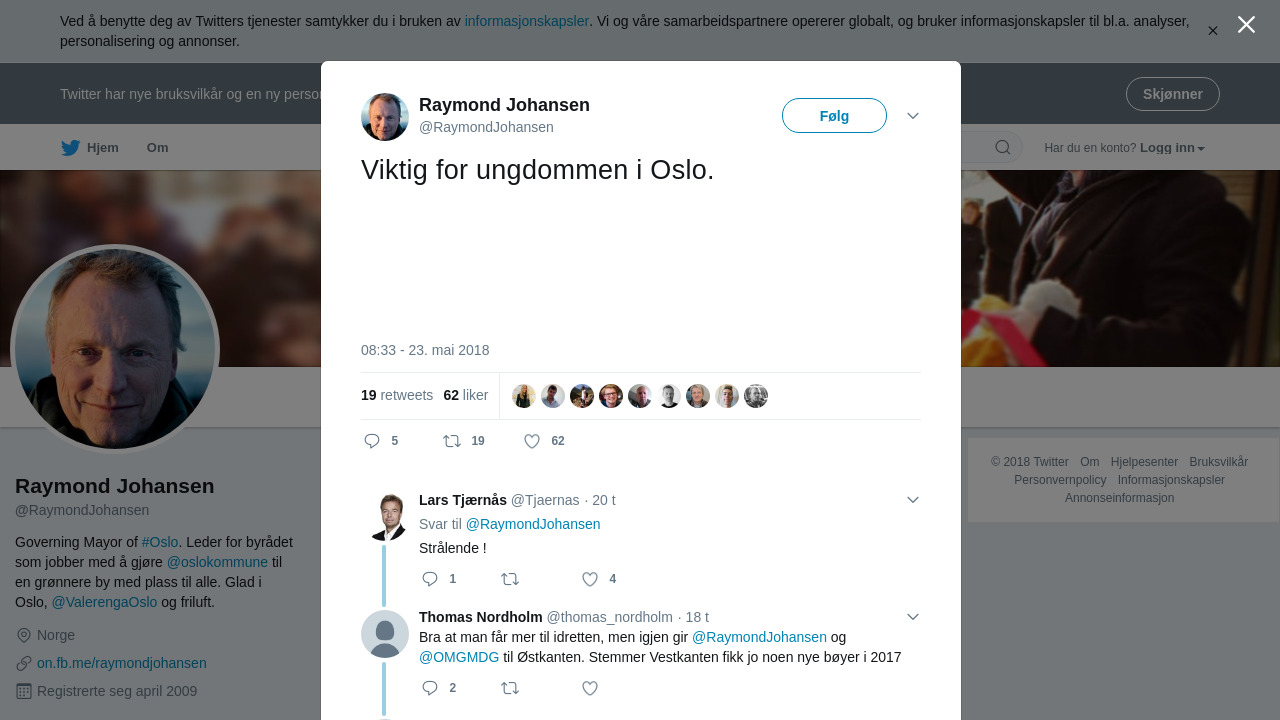The height and width of the screenshot is (720, 1280).
Task: Open the Logg inn dropdown
Action: point(1172,148)
